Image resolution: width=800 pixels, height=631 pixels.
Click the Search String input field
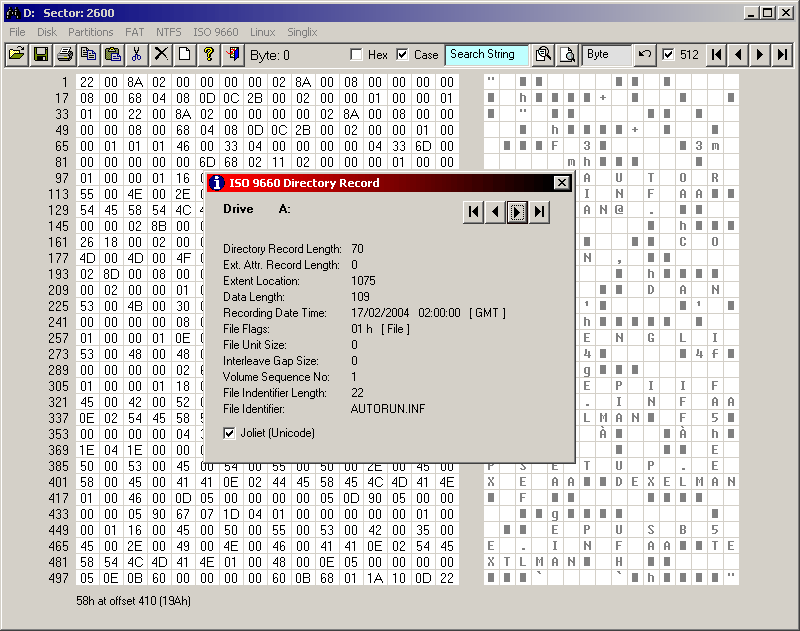click(x=487, y=55)
